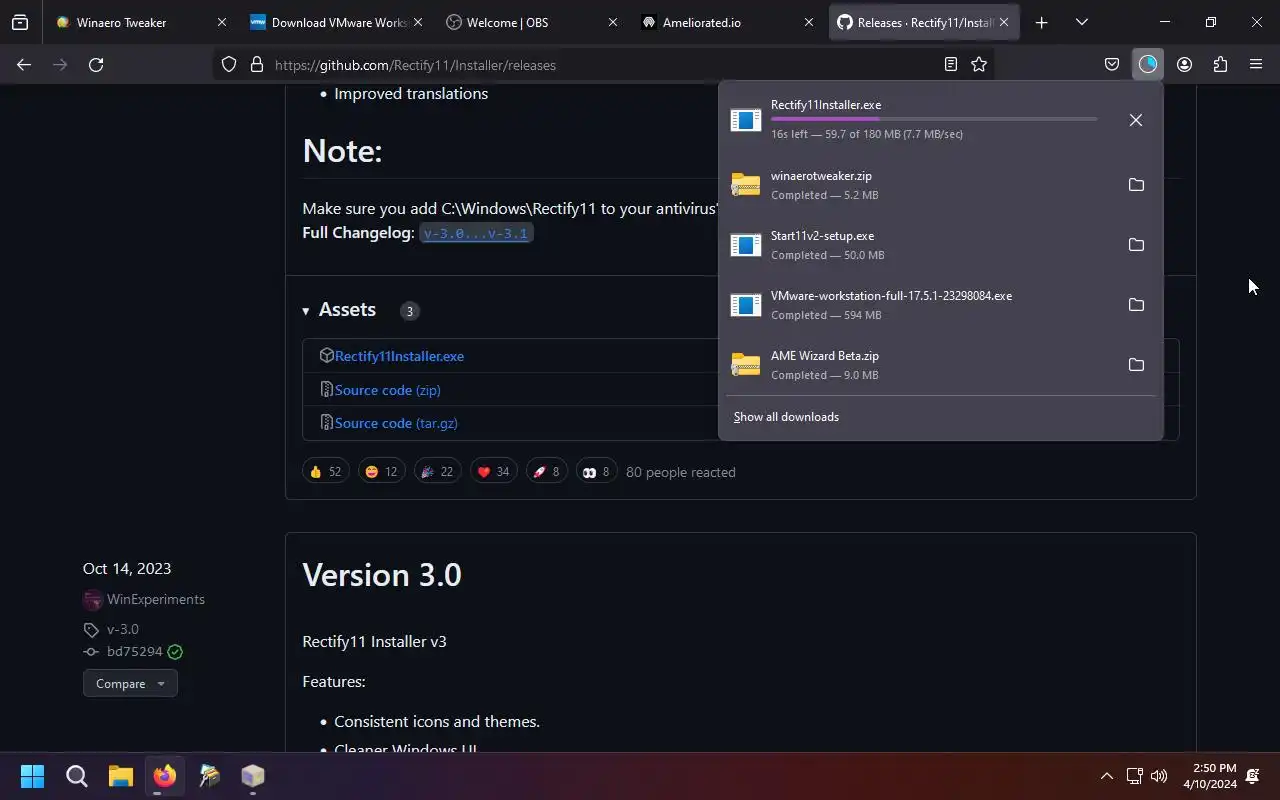The height and width of the screenshot is (800, 1280).
Task: Open the list all tabs dropdown
Action: 1081,22
